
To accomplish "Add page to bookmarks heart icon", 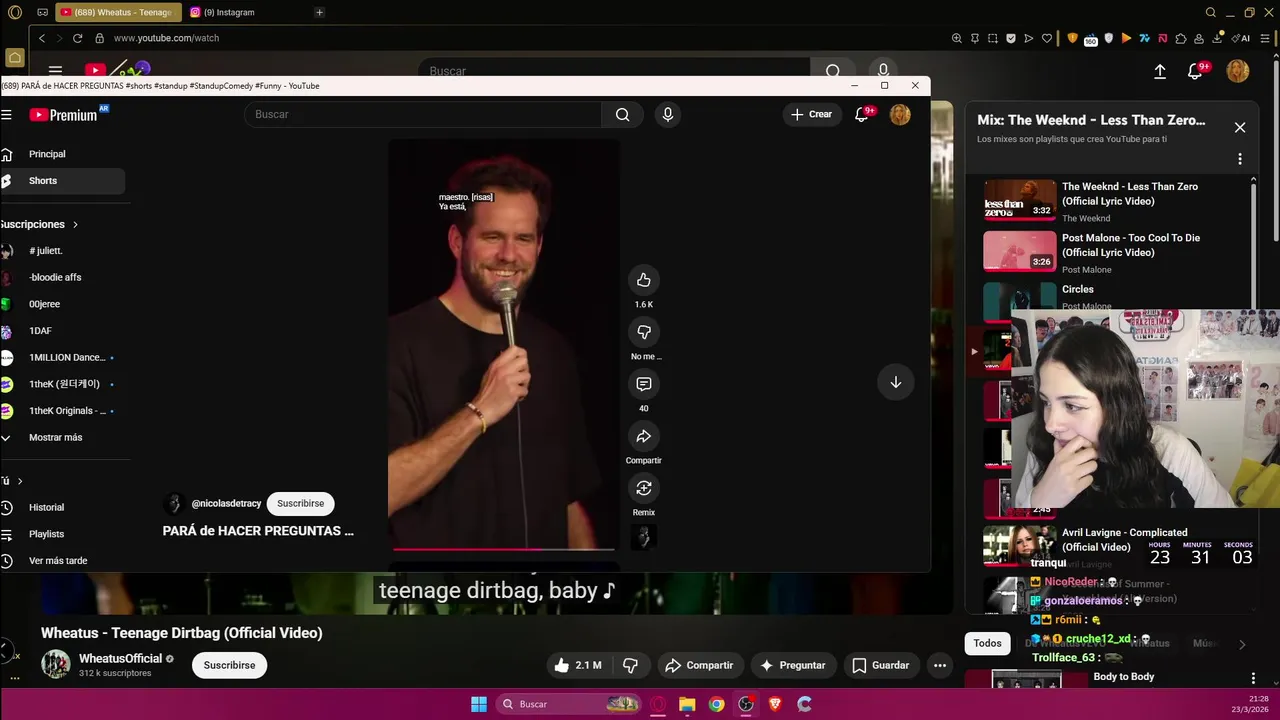I will tap(1047, 38).
